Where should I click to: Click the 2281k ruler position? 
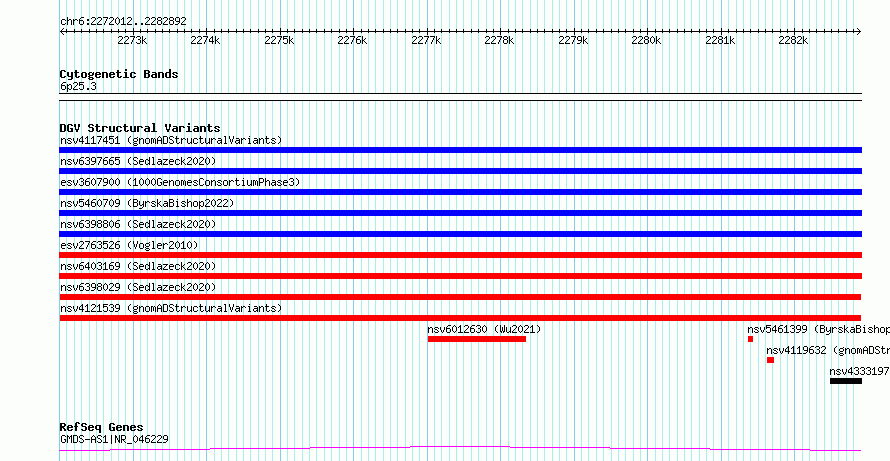[720, 41]
